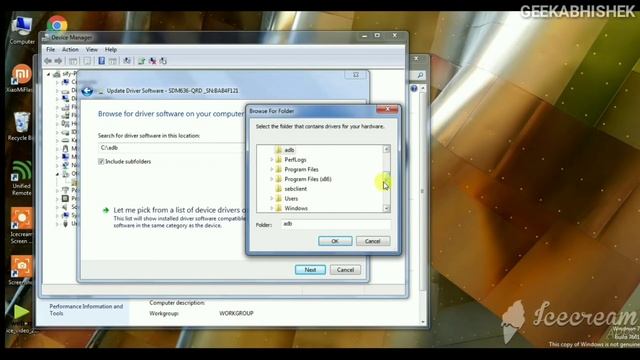Click the red uninstall device toolbar icon
This screenshot has width=640, height=360.
[x=152, y=61]
